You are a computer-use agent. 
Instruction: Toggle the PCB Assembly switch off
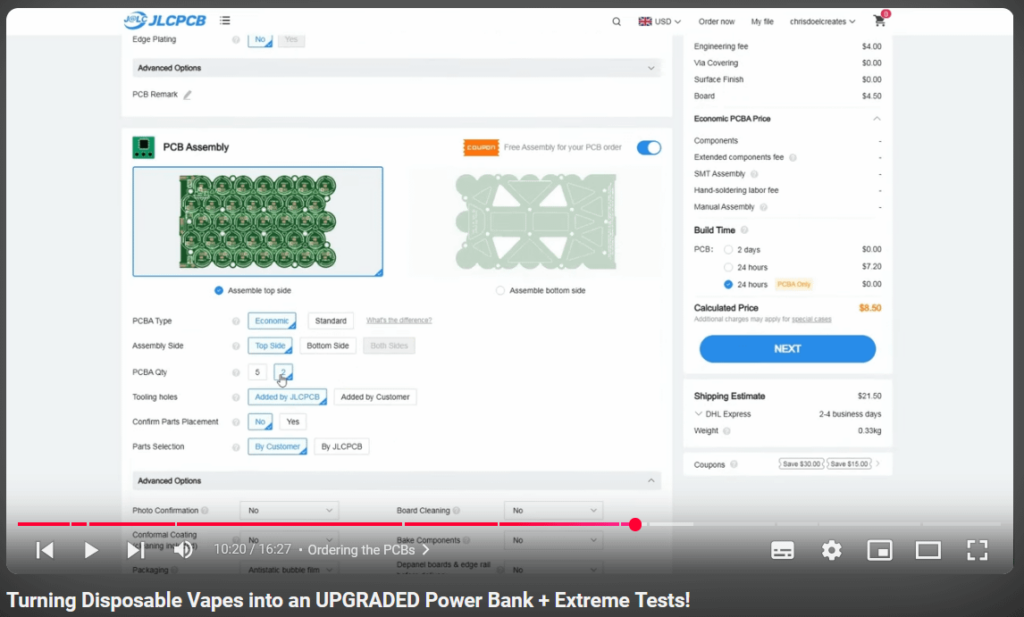(x=648, y=148)
